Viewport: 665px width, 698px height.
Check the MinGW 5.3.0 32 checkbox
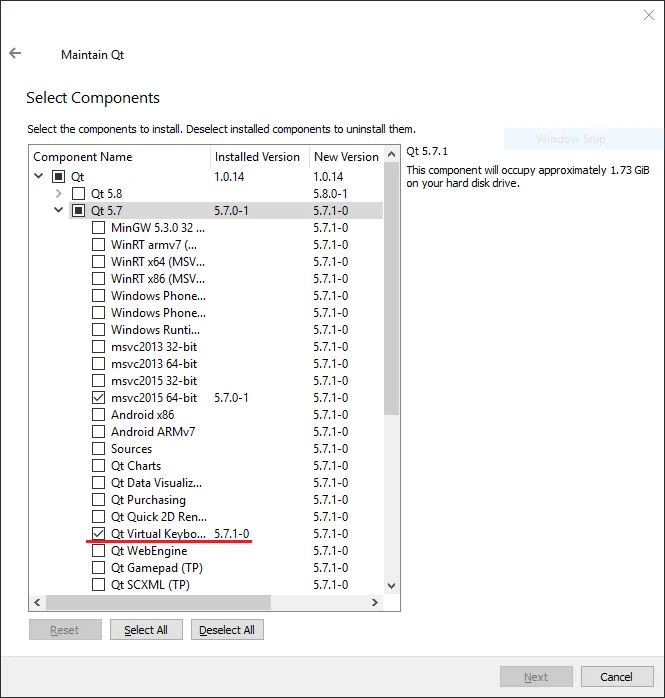click(98, 227)
